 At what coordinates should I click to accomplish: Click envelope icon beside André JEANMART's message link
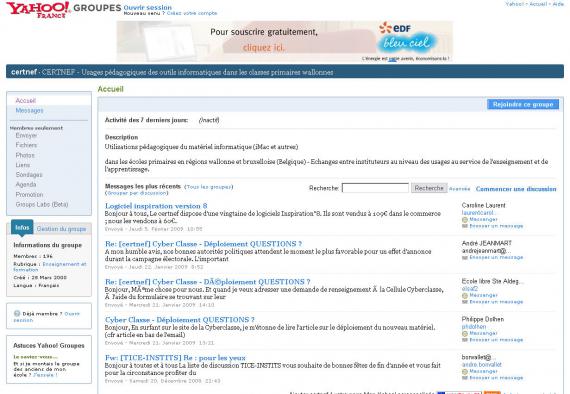click(465, 258)
